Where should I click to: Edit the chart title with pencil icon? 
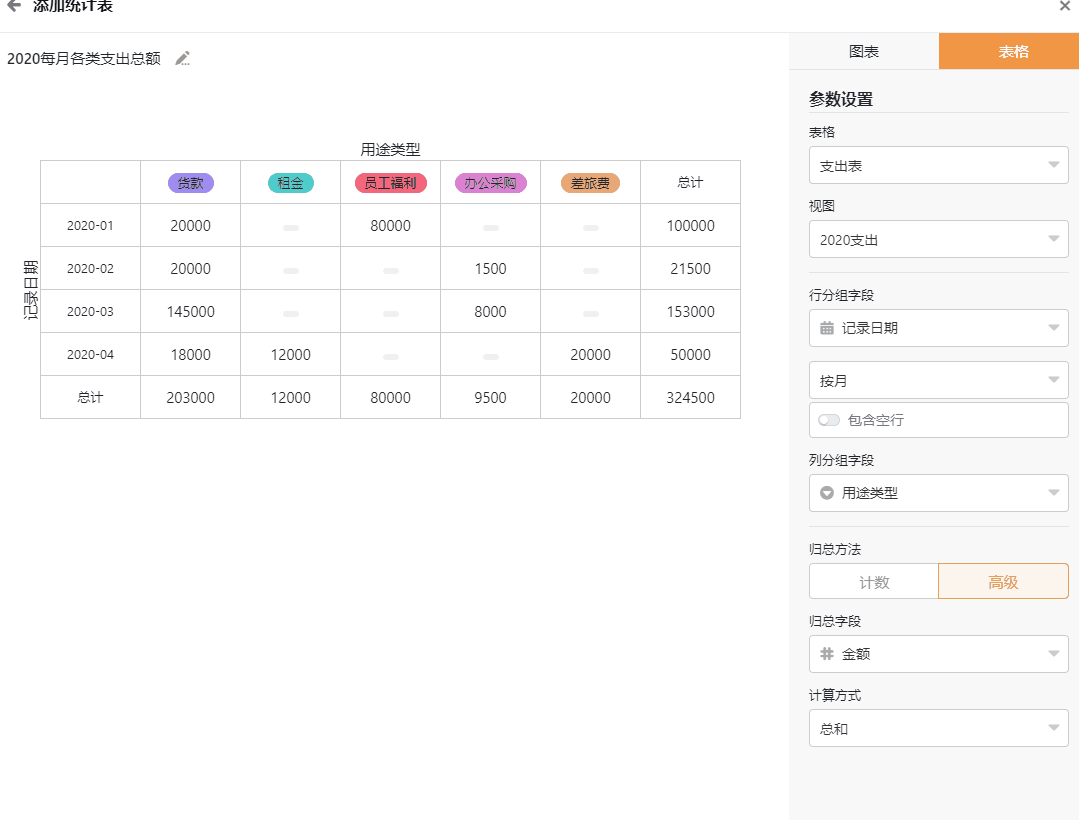182,58
